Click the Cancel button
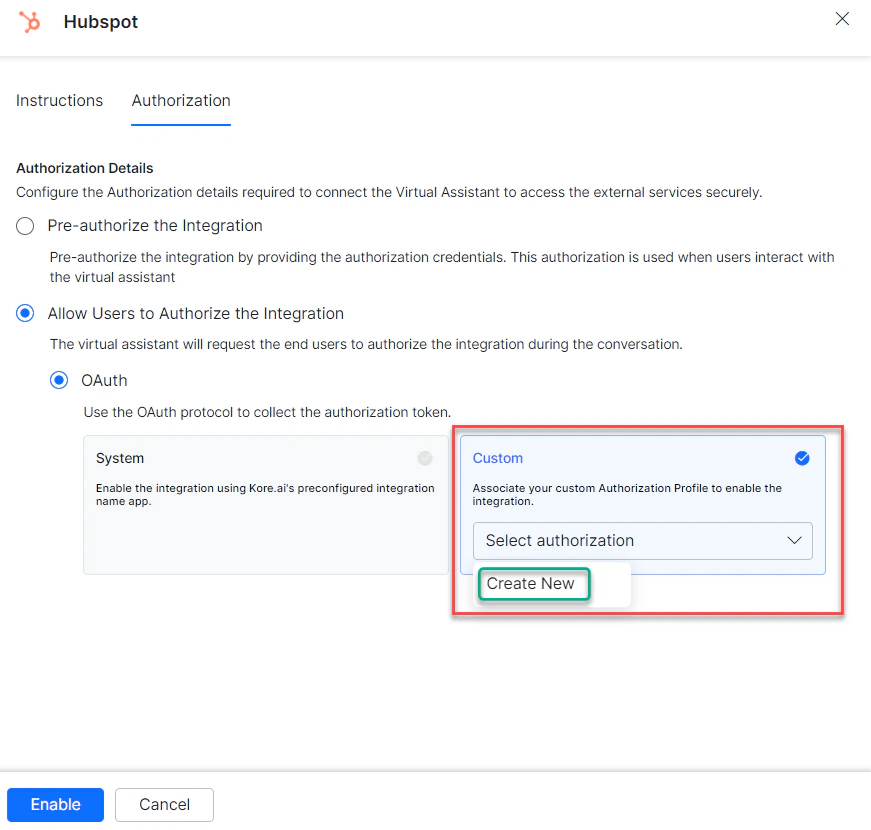Image resolution: width=871 pixels, height=830 pixels. tap(164, 804)
